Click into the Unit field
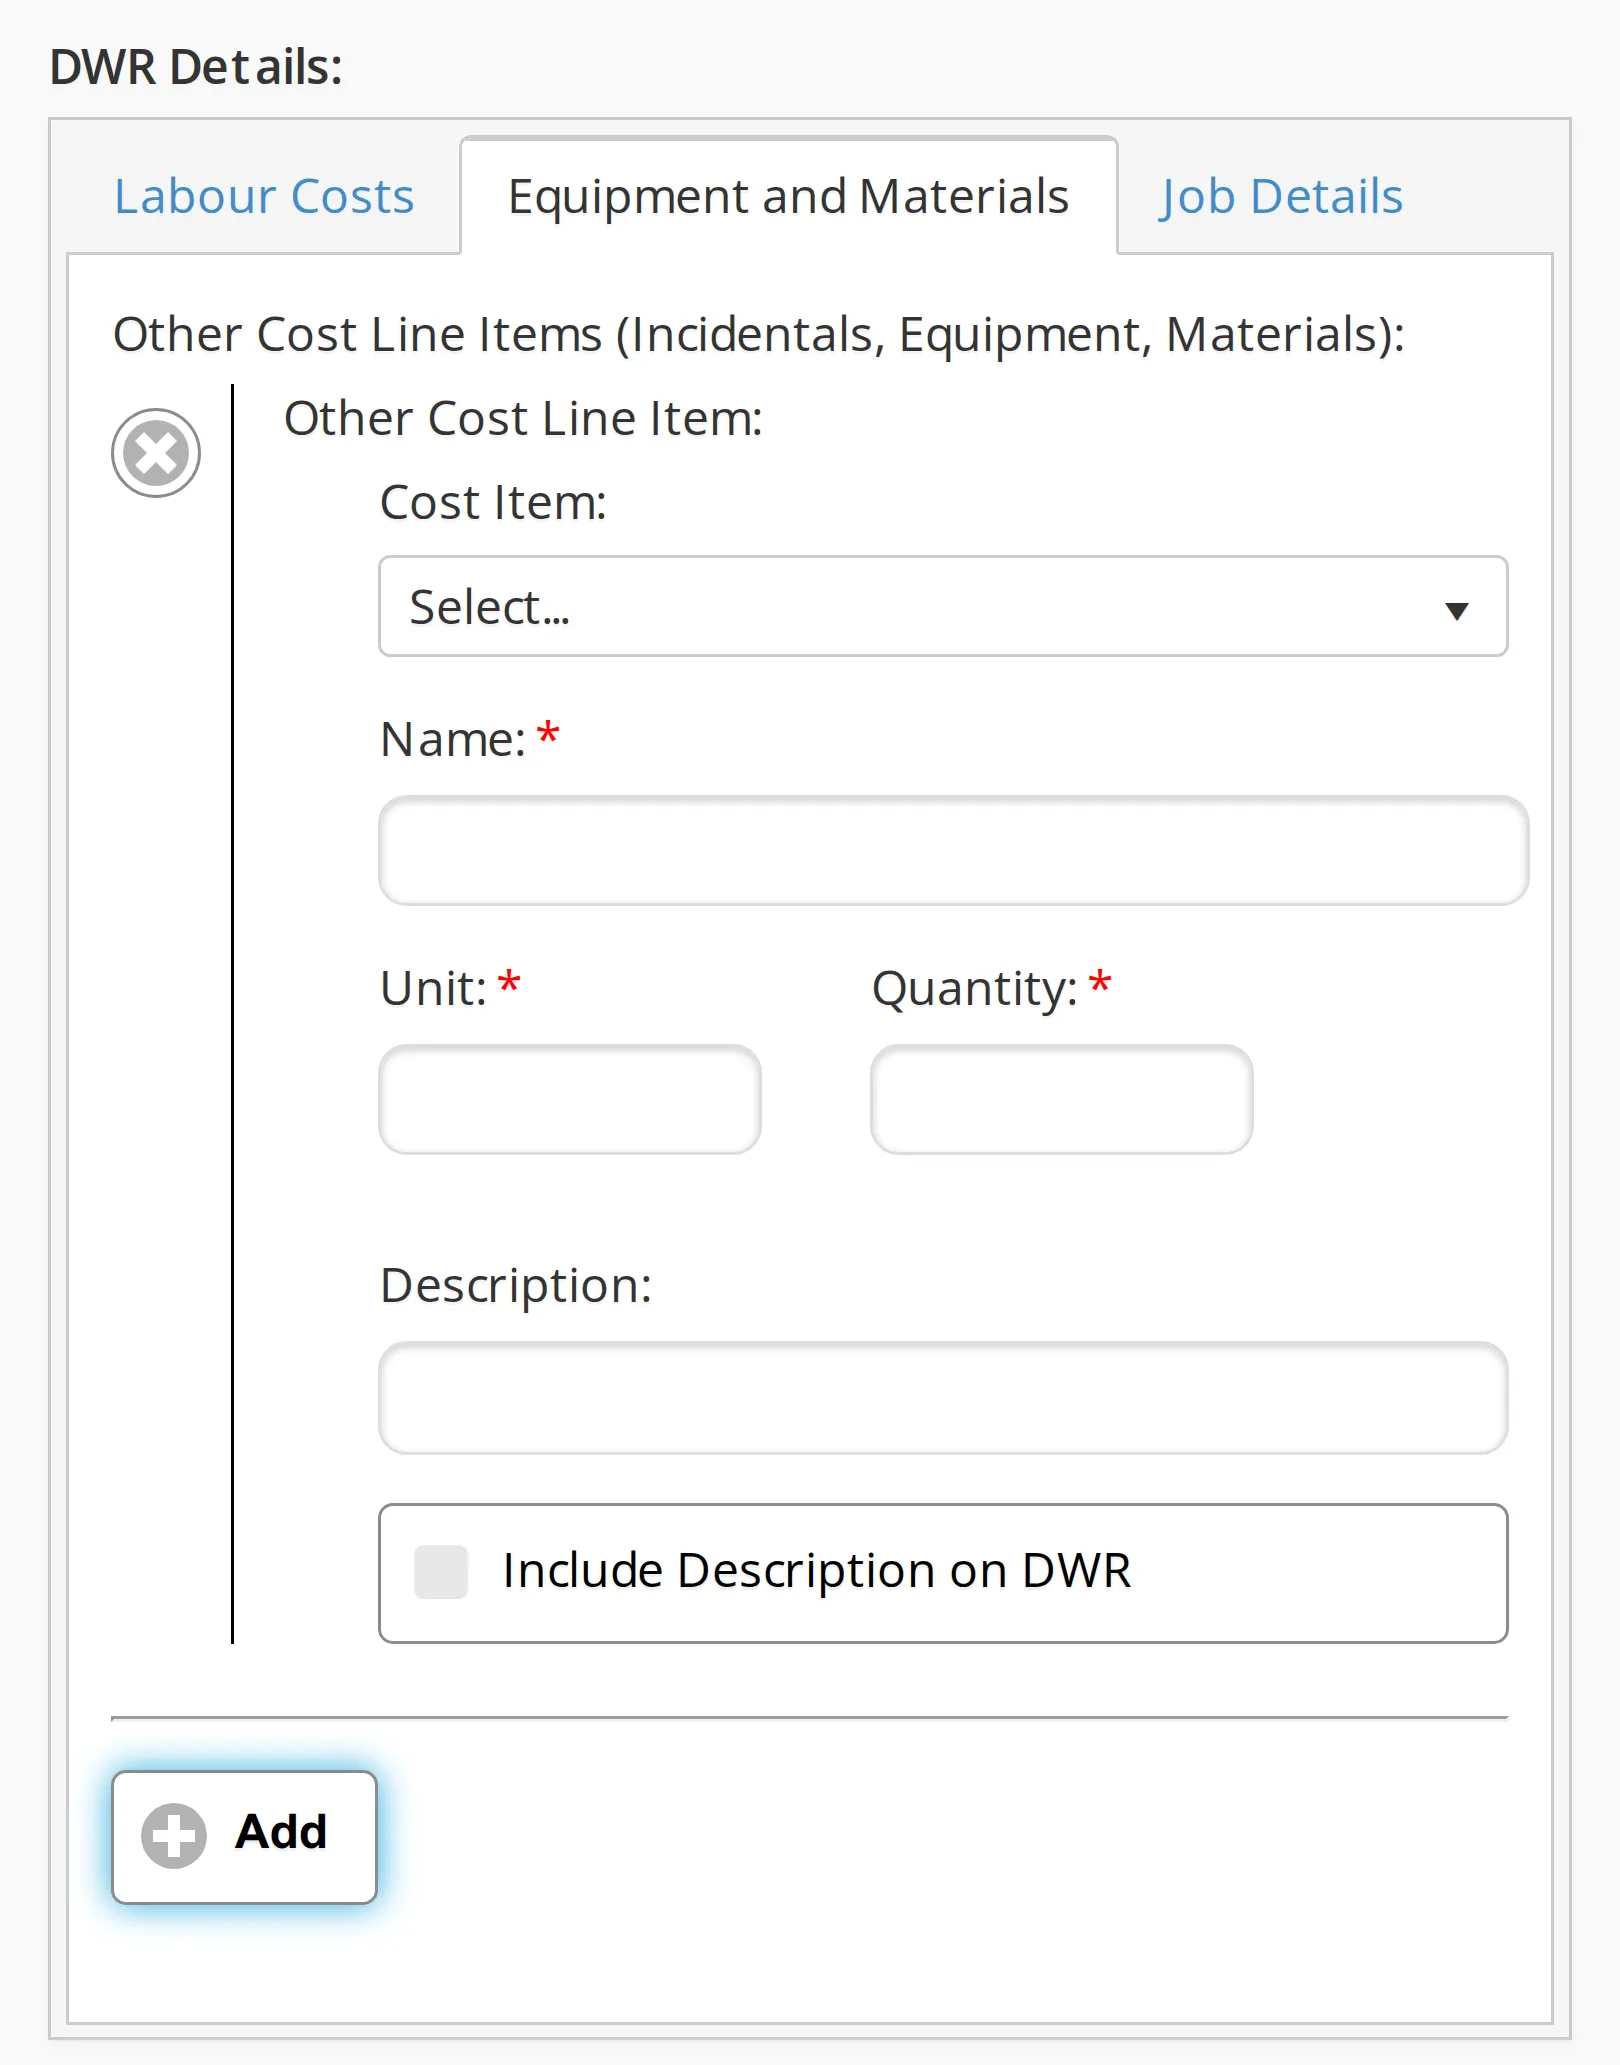The image size is (1620, 2065). (x=570, y=1100)
